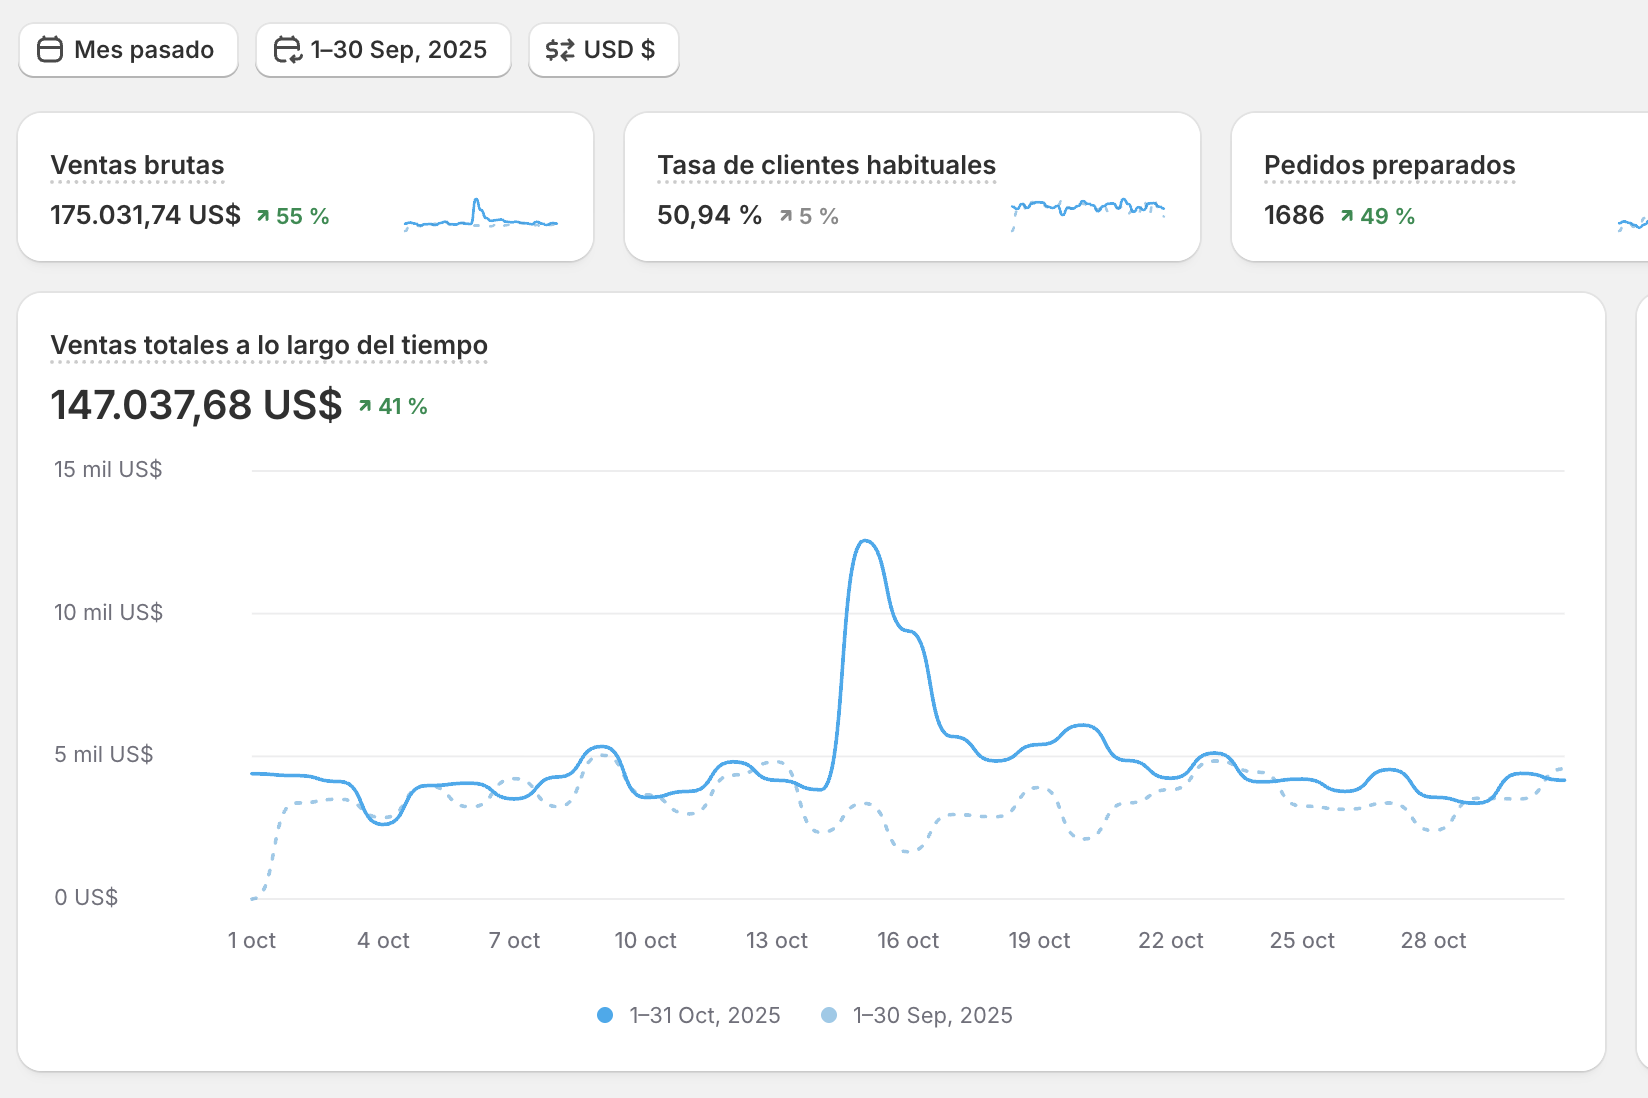Viewport: 1648px width, 1098px height.
Task: Click the 41 % increase indicator
Action: pyautogui.click(x=393, y=406)
